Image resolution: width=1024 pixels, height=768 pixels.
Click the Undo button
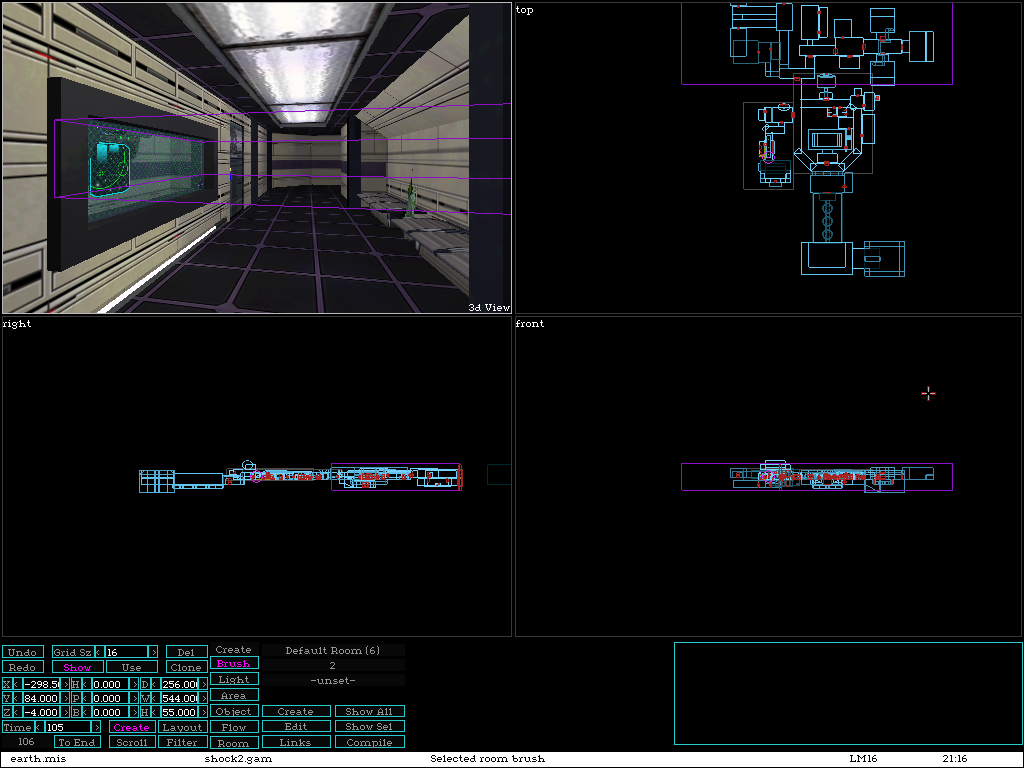click(x=23, y=652)
